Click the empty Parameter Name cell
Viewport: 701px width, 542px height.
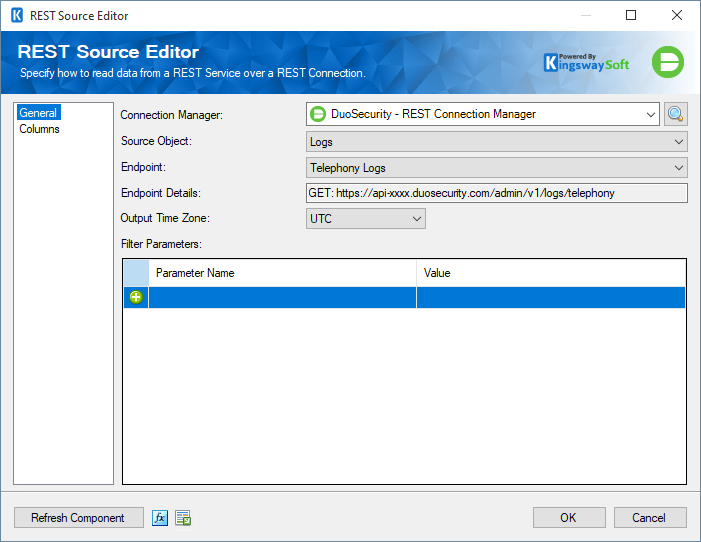click(x=283, y=297)
